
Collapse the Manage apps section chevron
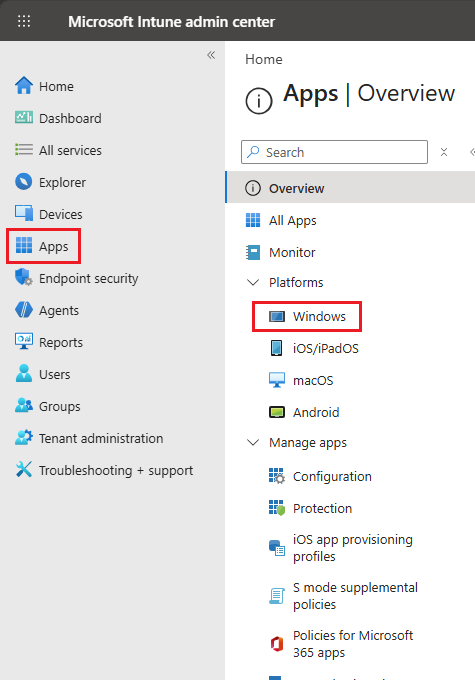click(x=253, y=442)
